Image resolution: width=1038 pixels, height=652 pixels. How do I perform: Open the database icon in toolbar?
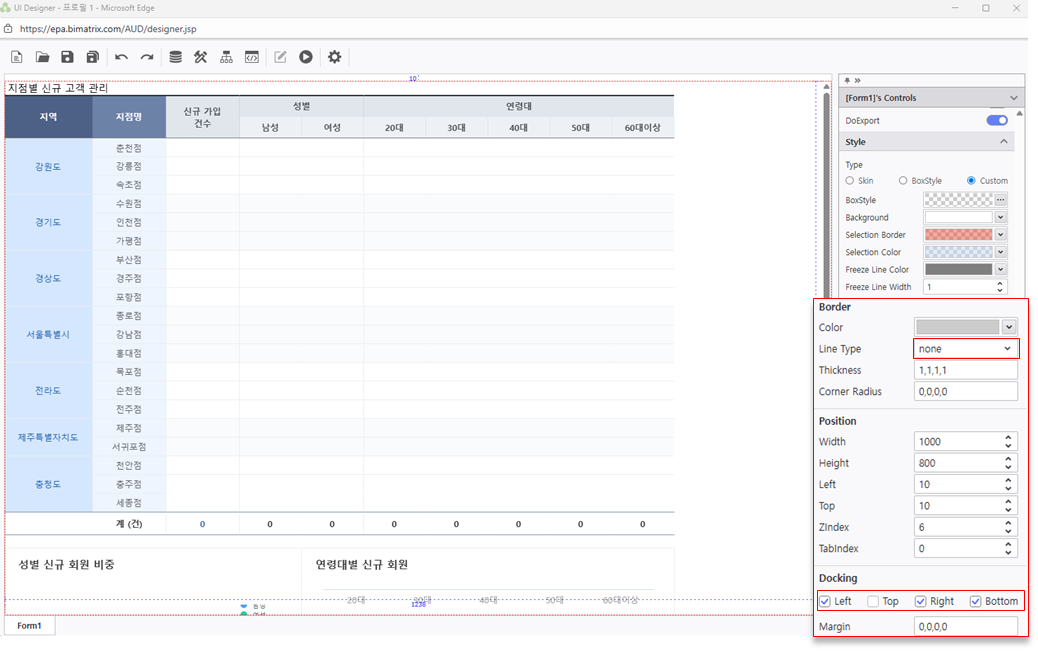click(x=175, y=57)
